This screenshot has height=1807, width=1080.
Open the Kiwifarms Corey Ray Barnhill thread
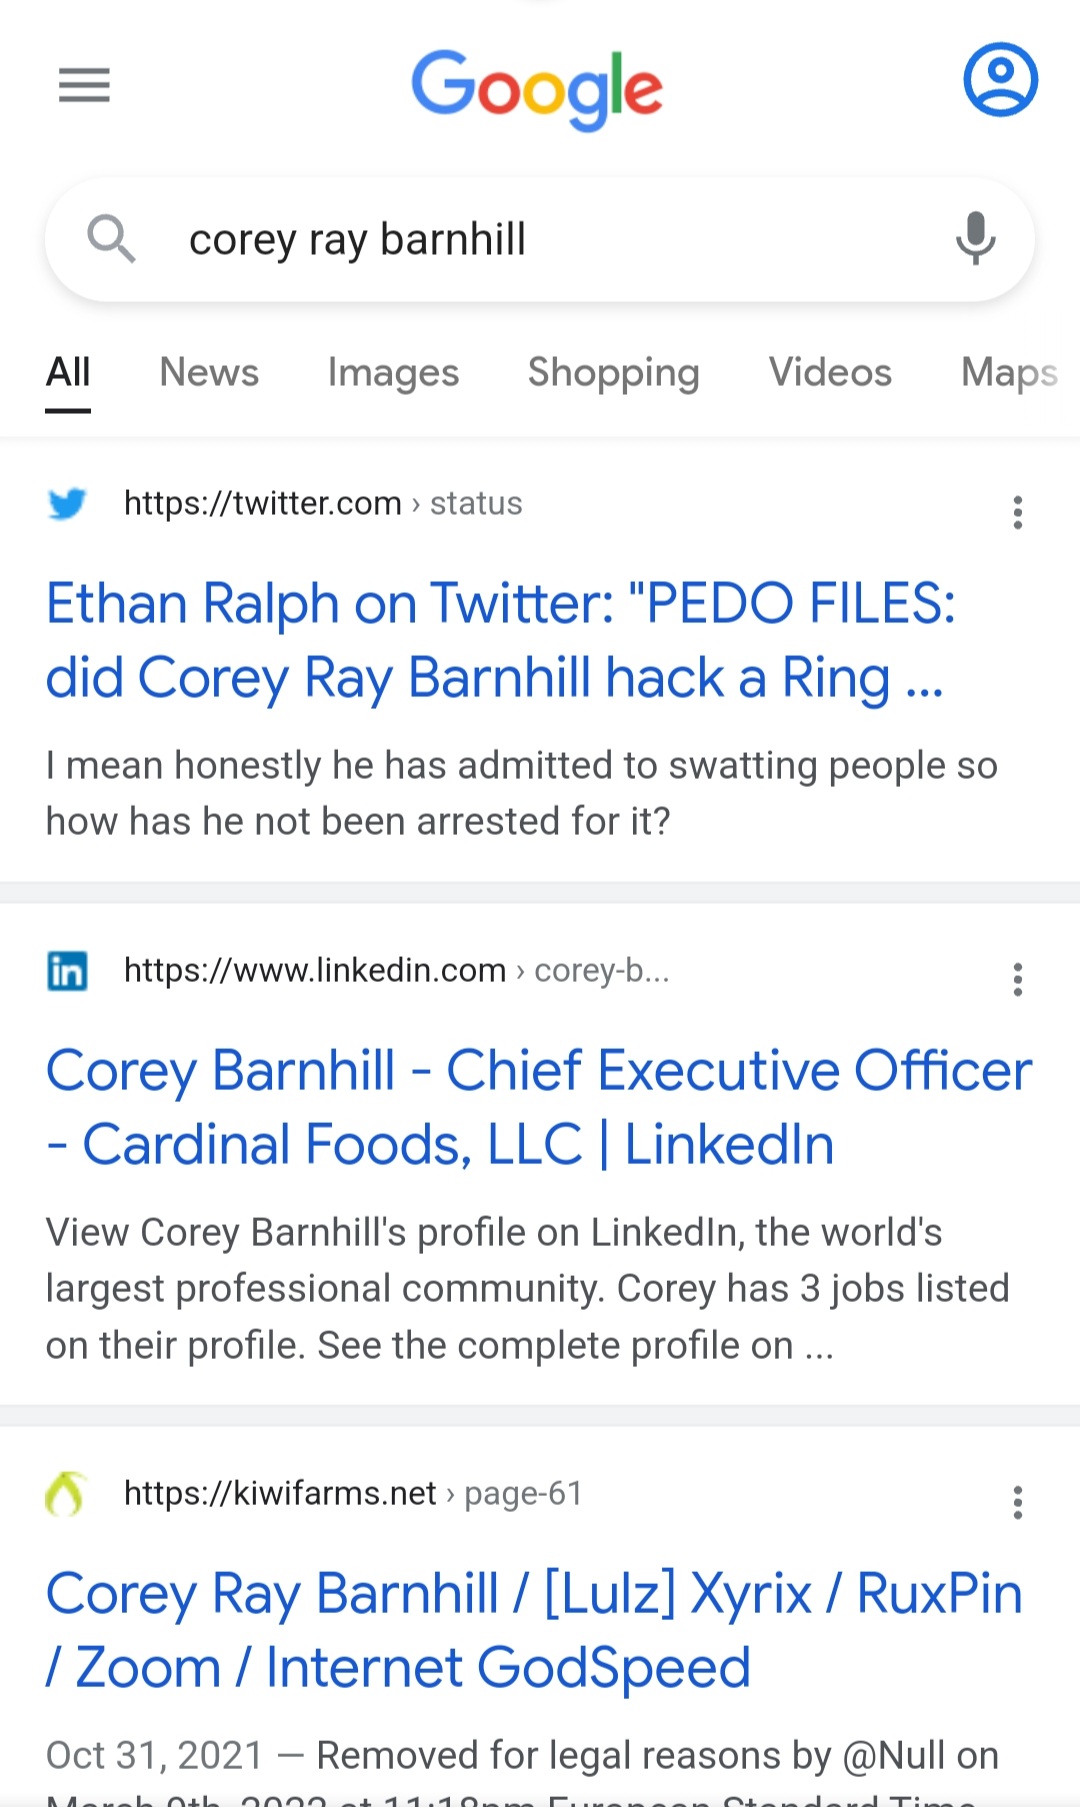(534, 1630)
